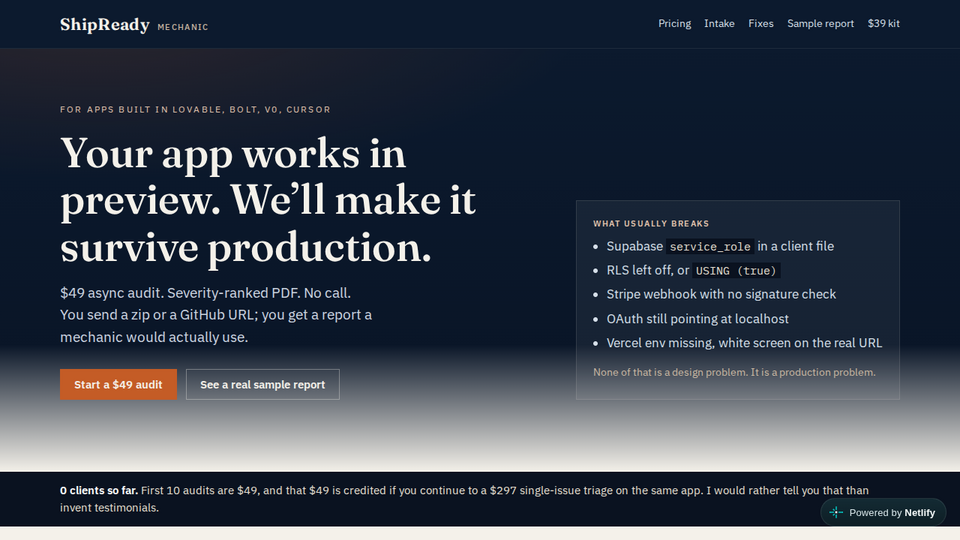Select the Fixes nav link

[x=760, y=23]
